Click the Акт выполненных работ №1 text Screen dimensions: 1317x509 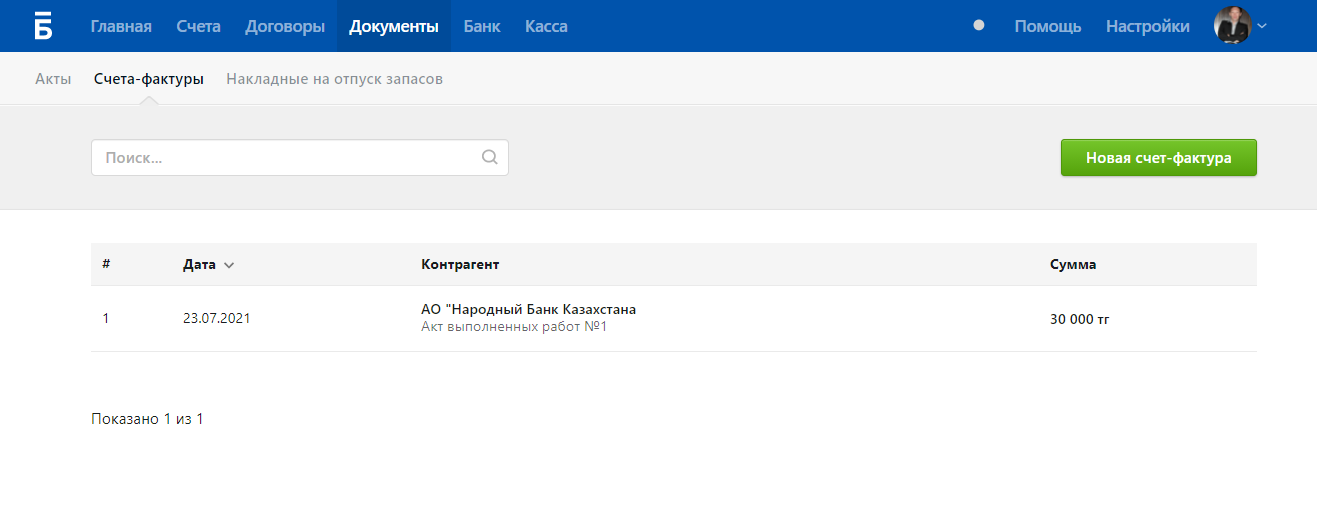(x=514, y=327)
